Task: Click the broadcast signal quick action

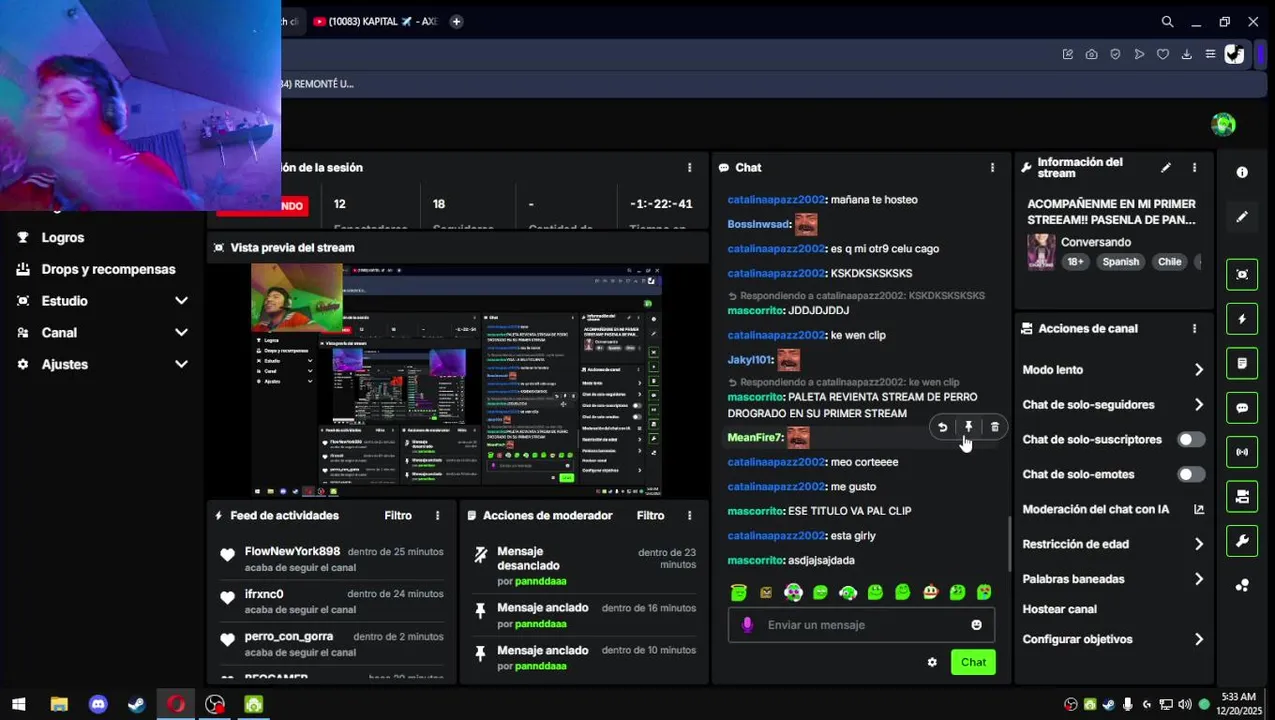Action: pos(1242,452)
